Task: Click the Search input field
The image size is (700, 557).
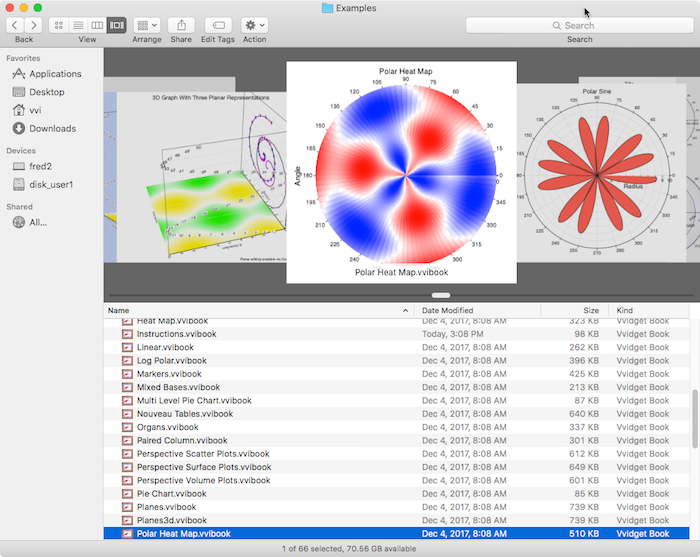Action: click(579, 25)
